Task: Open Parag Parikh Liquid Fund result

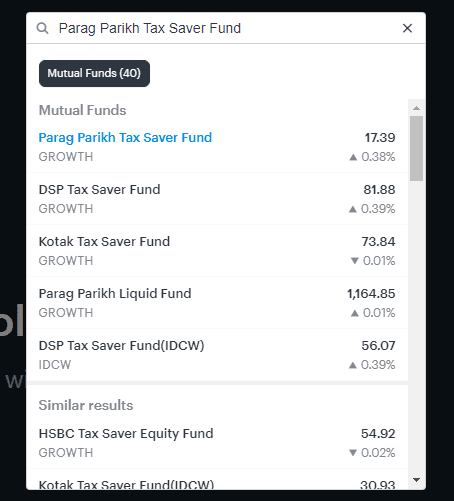Action: click(217, 303)
